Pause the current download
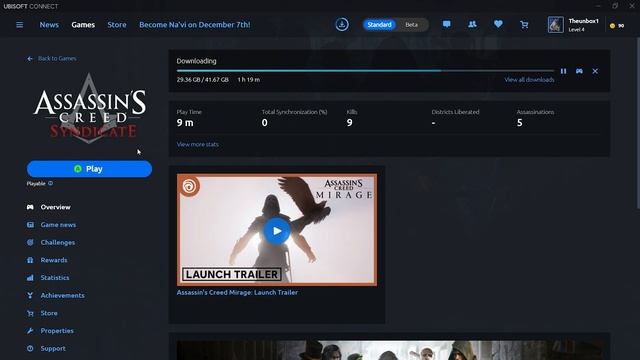 pyautogui.click(x=563, y=71)
